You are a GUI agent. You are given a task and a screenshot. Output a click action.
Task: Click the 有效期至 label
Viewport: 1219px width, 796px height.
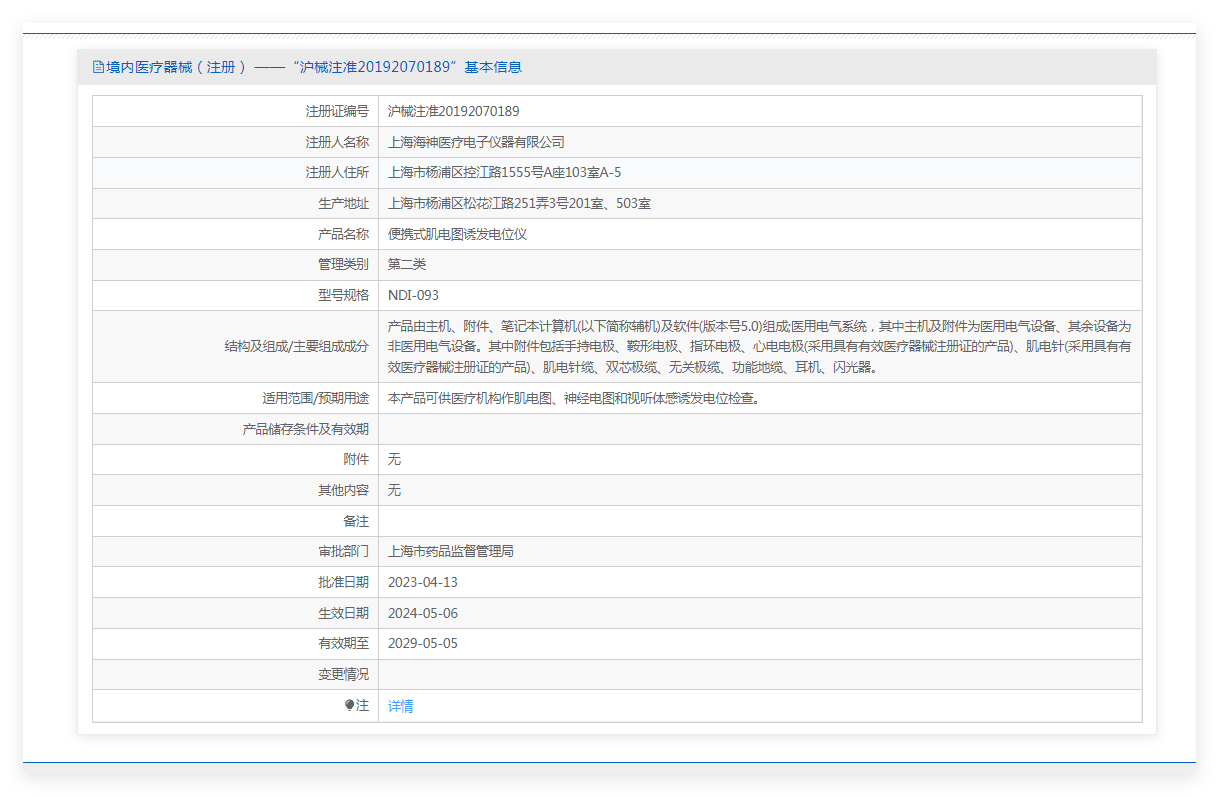(x=343, y=643)
